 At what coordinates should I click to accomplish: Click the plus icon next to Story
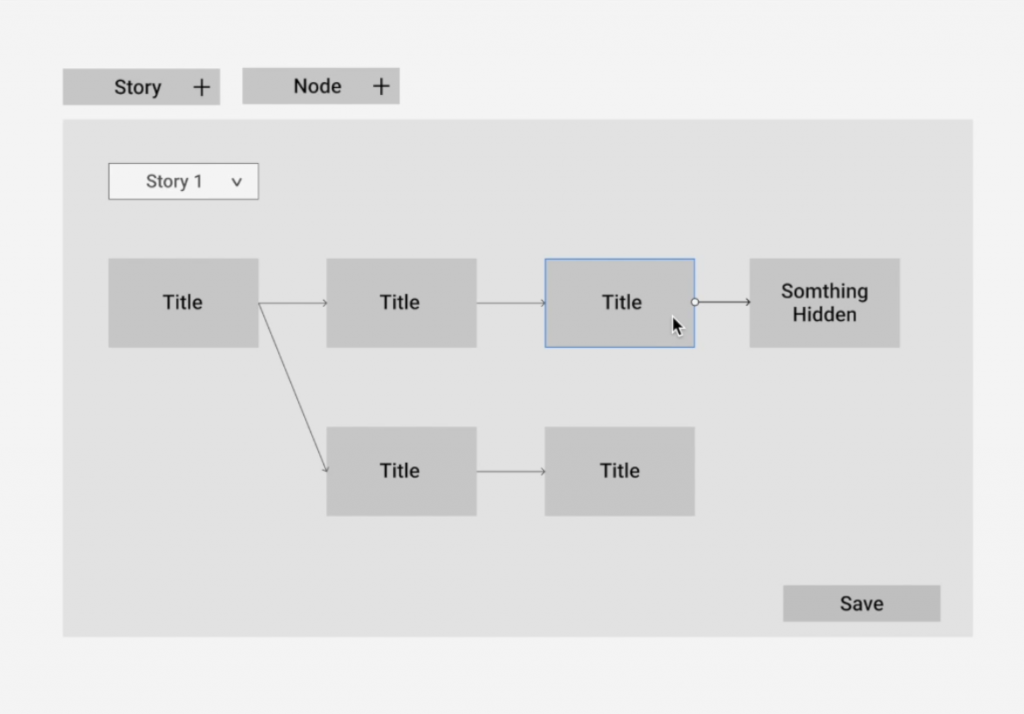point(202,88)
